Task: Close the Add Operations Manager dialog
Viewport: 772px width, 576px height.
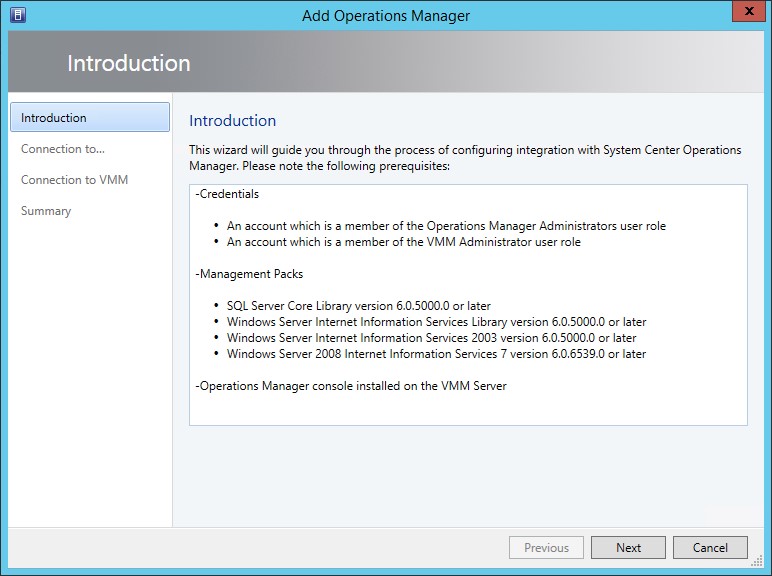Action: tap(749, 11)
